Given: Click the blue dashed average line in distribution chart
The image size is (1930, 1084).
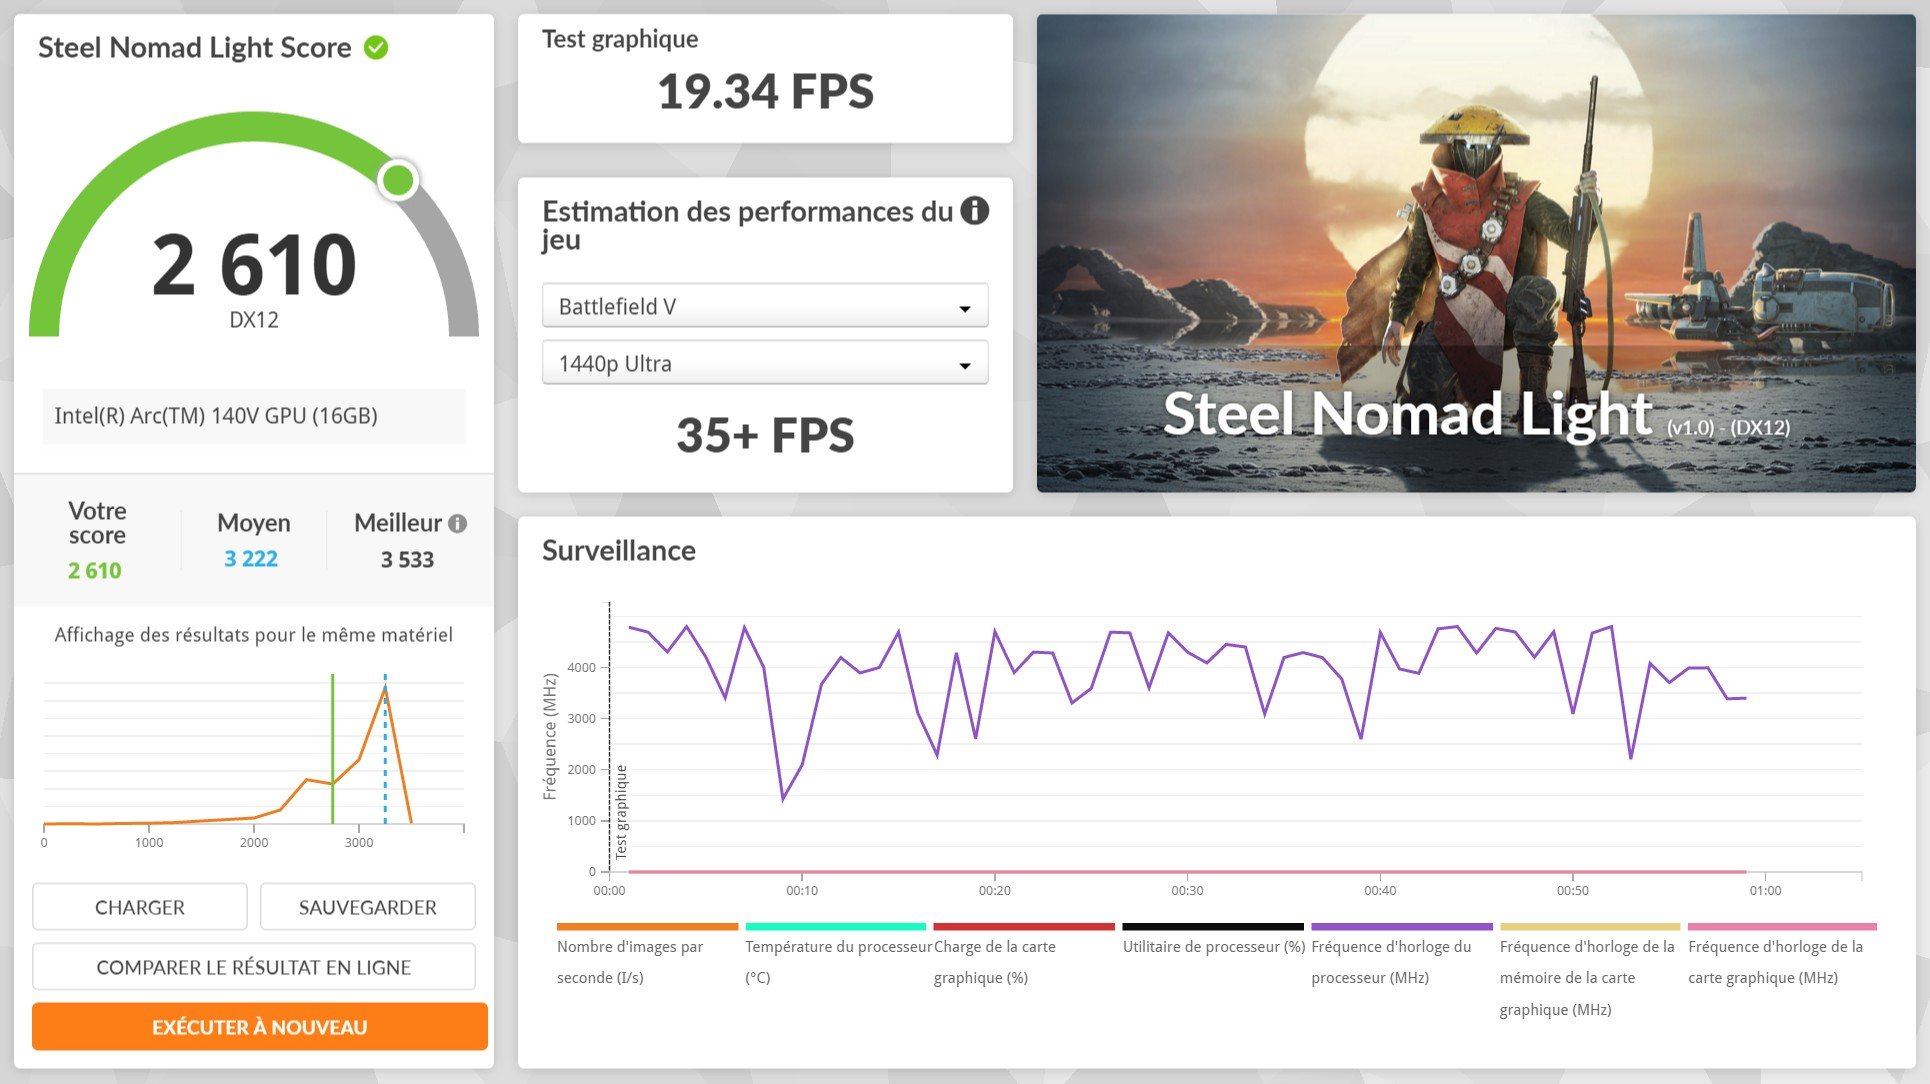Looking at the screenshot, I should [385, 748].
